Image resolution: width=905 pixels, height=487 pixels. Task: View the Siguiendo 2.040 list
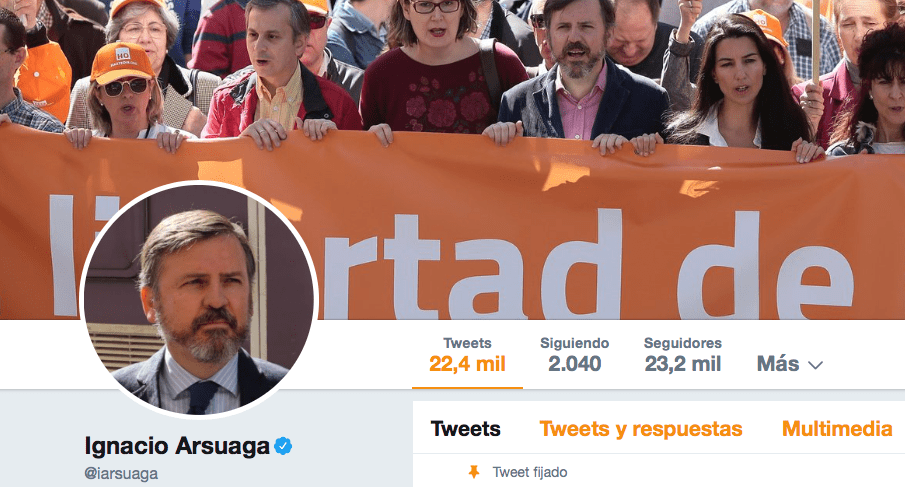(574, 355)
